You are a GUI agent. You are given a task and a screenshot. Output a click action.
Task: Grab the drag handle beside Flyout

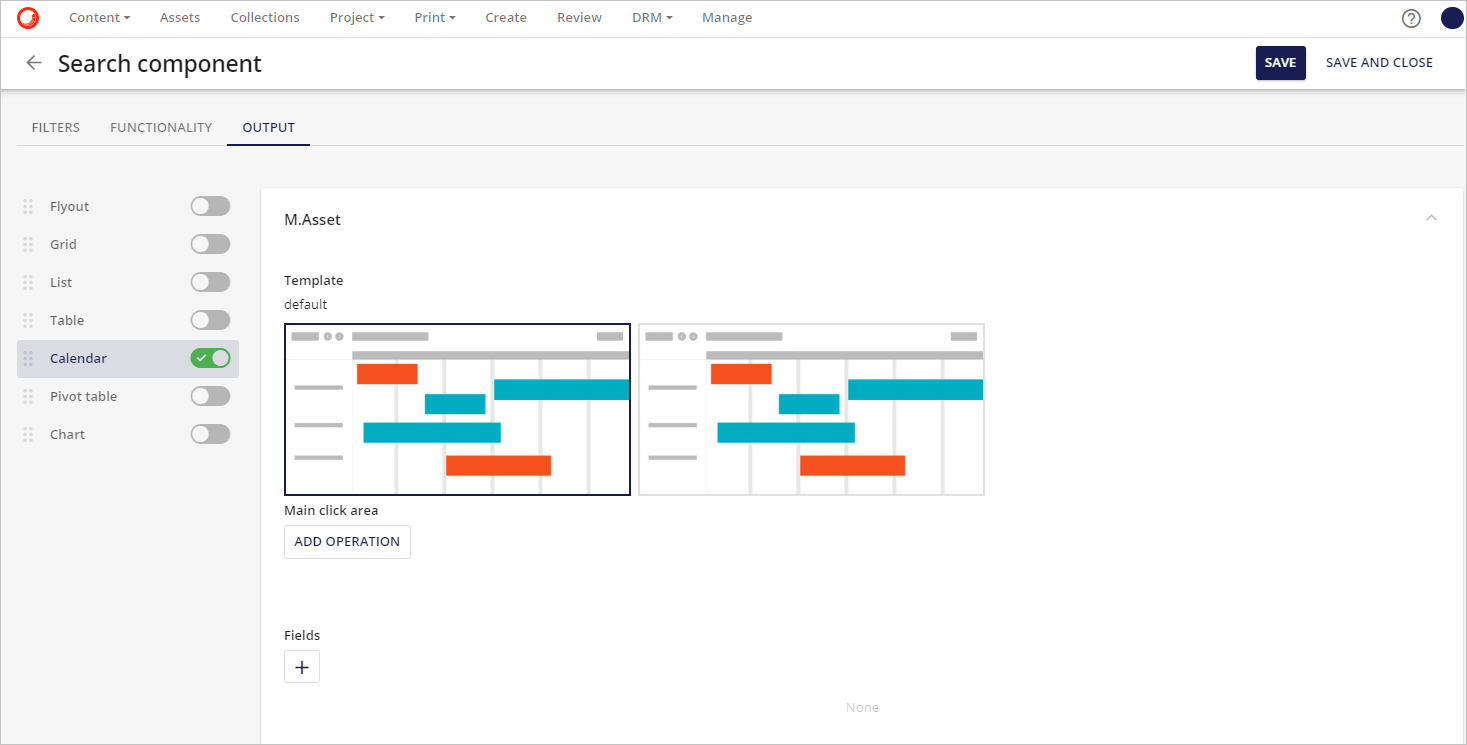28,207
